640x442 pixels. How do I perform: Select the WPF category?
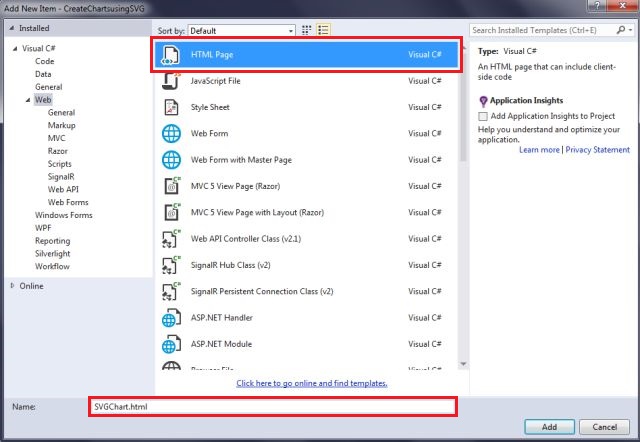pyautogui.click(x=43, y=228)
